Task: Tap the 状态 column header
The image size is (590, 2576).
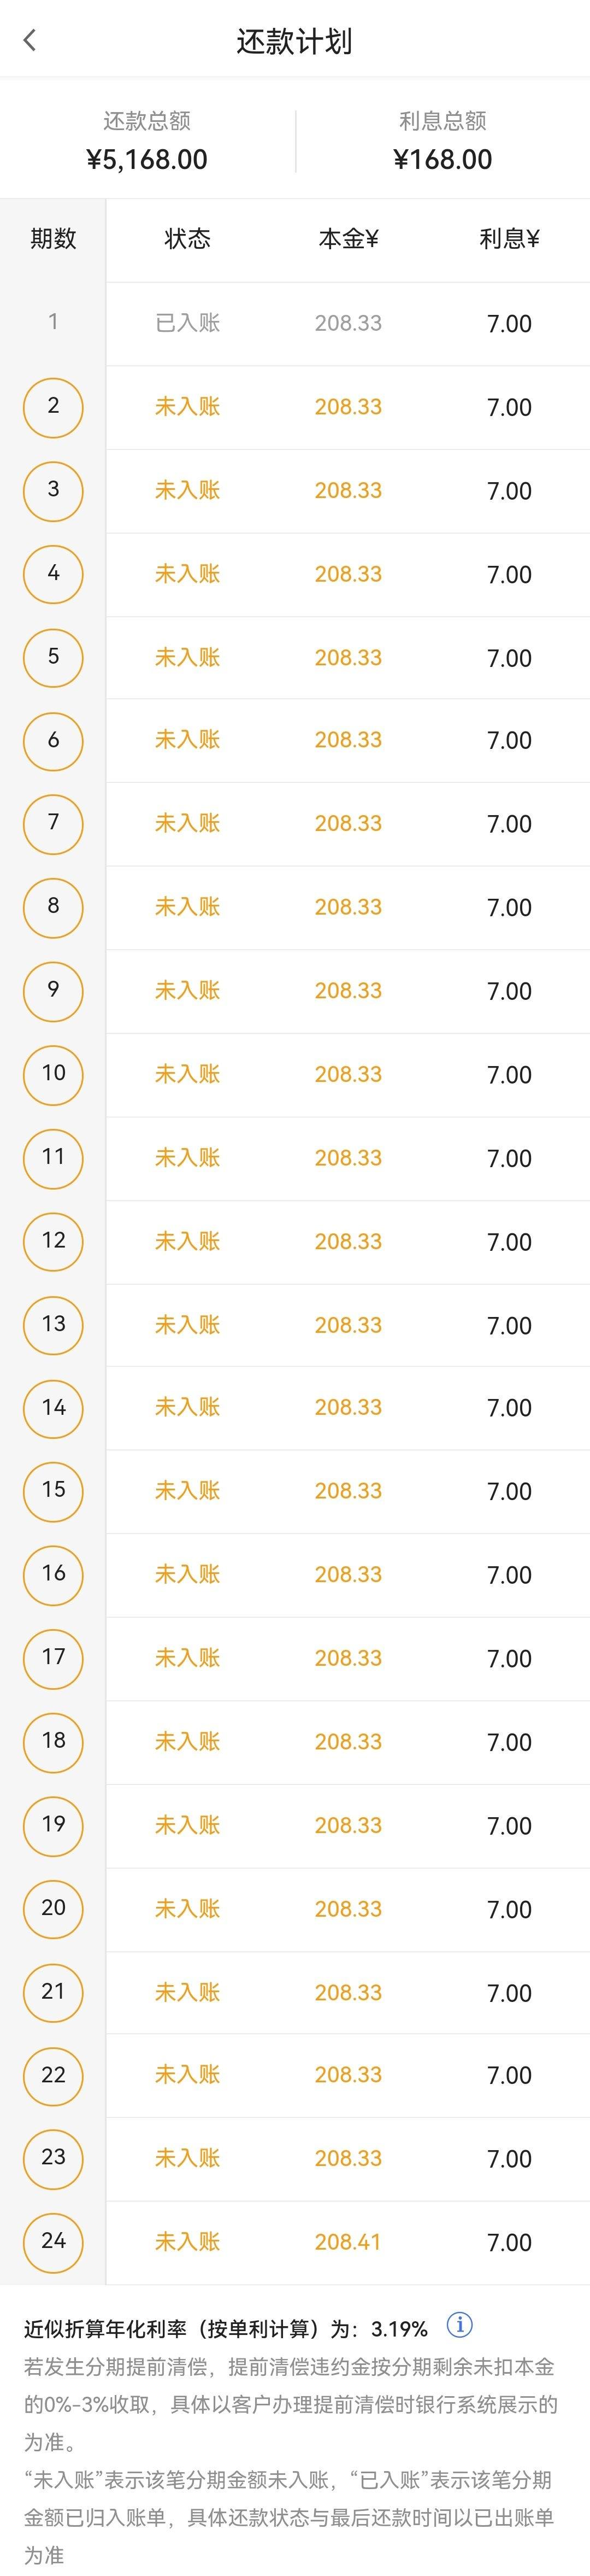Action: click(x=187, y=239)
